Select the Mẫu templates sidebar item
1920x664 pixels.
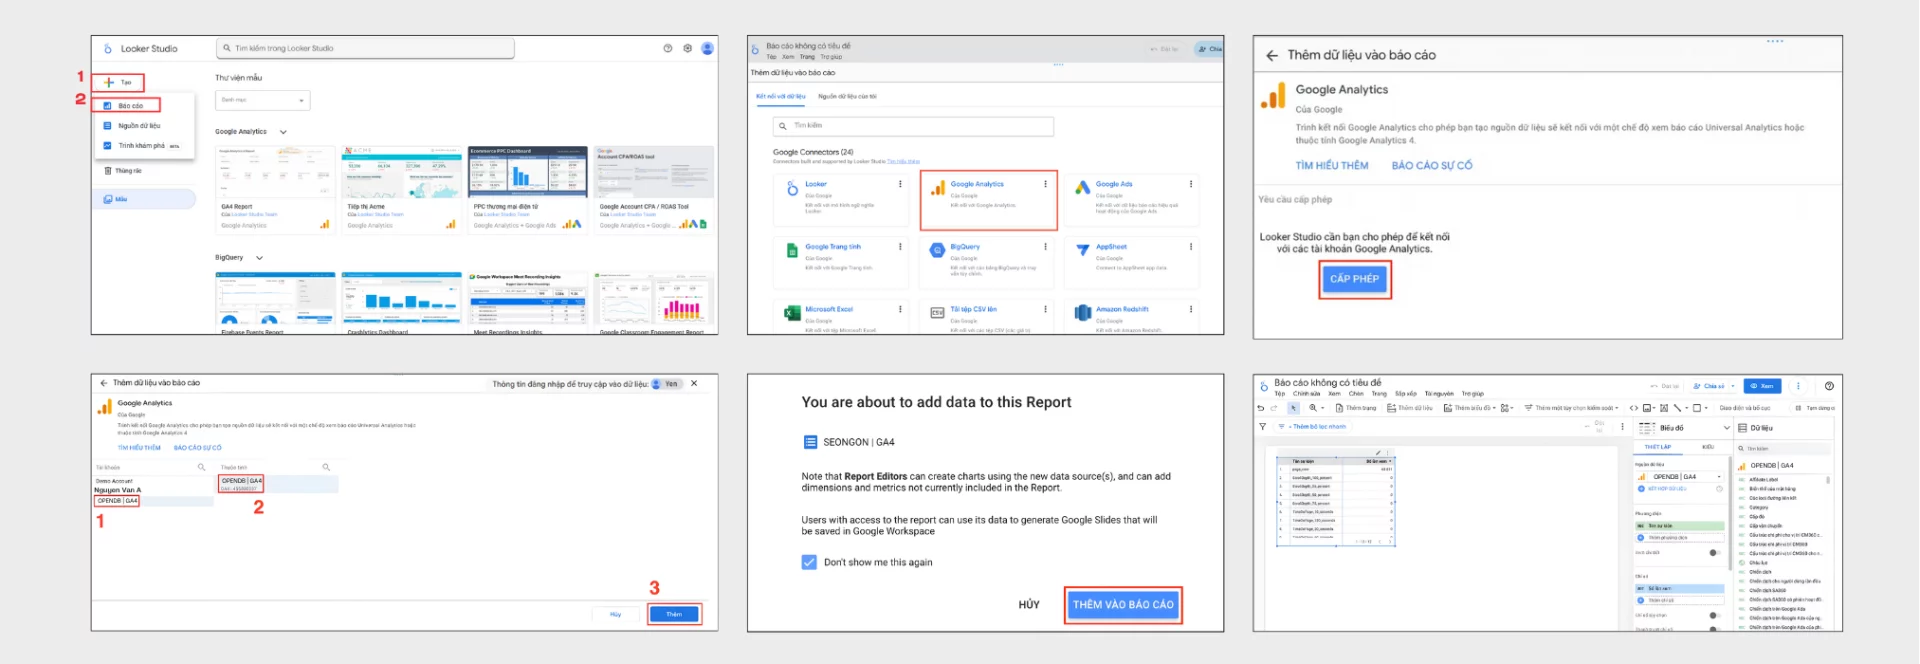click(x=143, y=199)
